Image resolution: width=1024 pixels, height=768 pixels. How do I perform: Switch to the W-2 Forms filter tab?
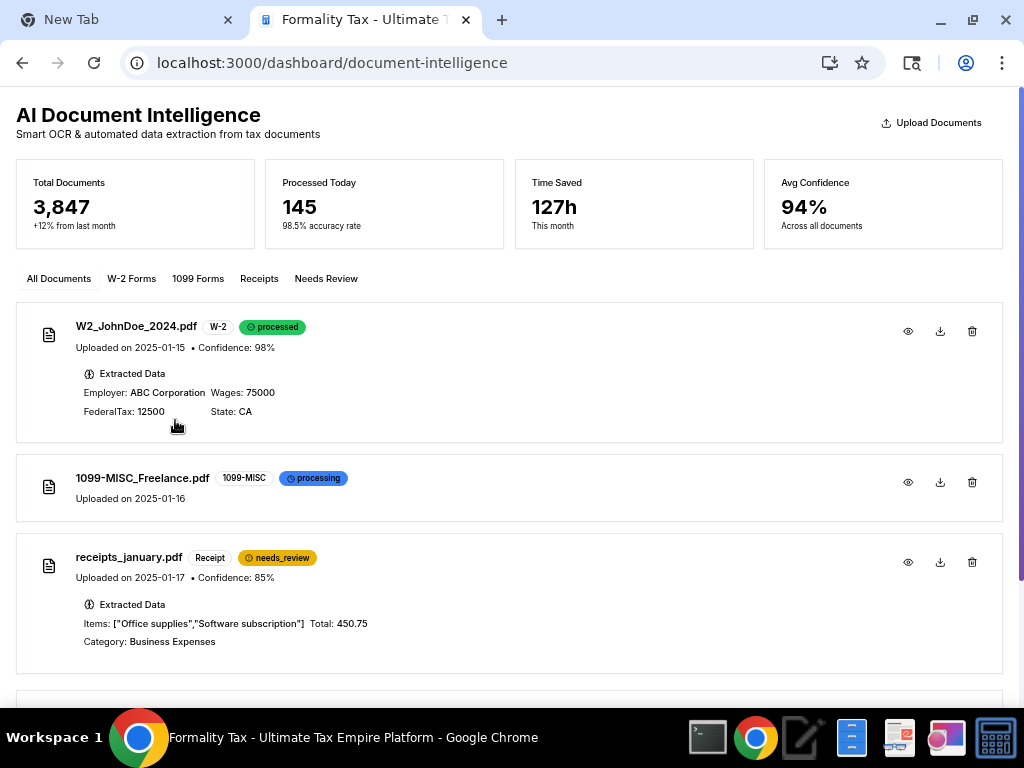(131, 279)
